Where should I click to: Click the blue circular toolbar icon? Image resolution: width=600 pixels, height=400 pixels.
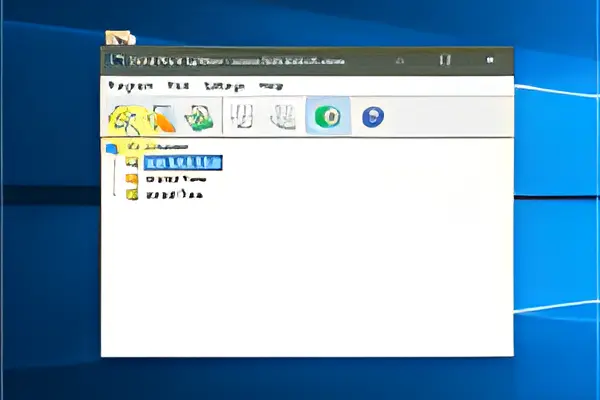[373, 116]
